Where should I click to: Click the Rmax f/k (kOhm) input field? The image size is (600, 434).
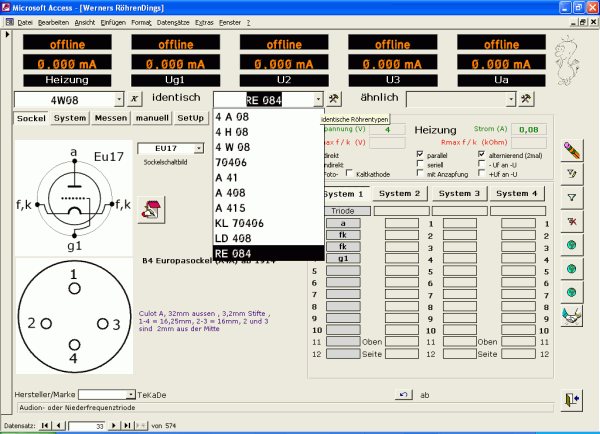(x=529, y=143)
